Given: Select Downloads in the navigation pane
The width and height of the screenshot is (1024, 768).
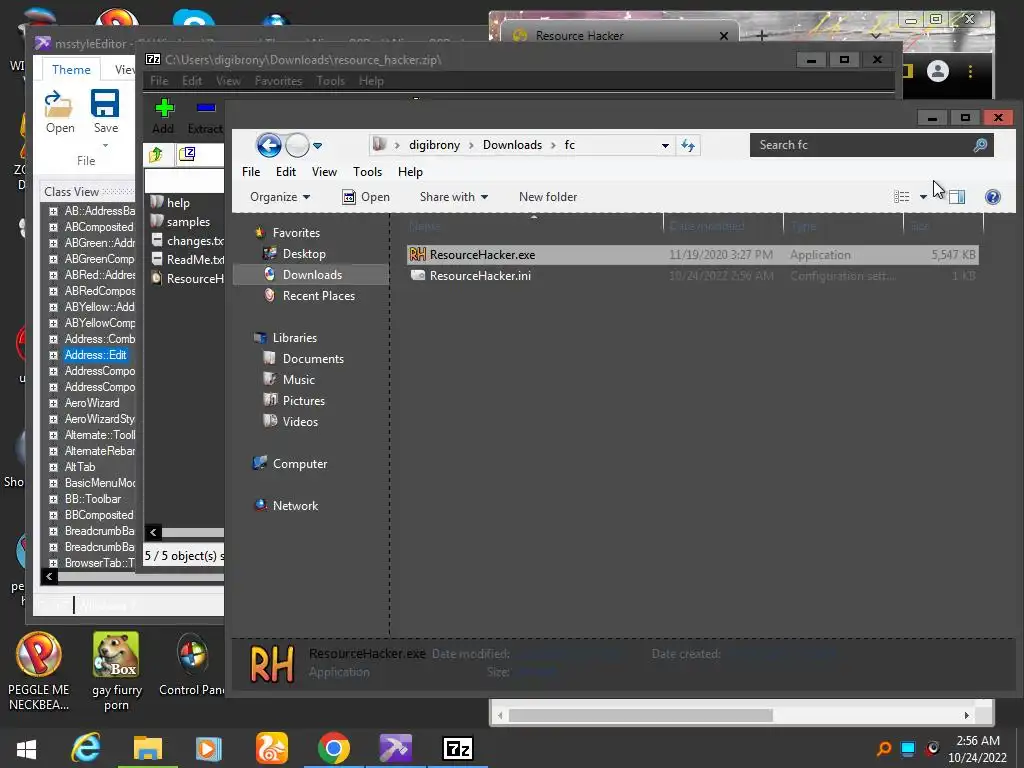Looking at the screenshot, I should coord(312,274).
